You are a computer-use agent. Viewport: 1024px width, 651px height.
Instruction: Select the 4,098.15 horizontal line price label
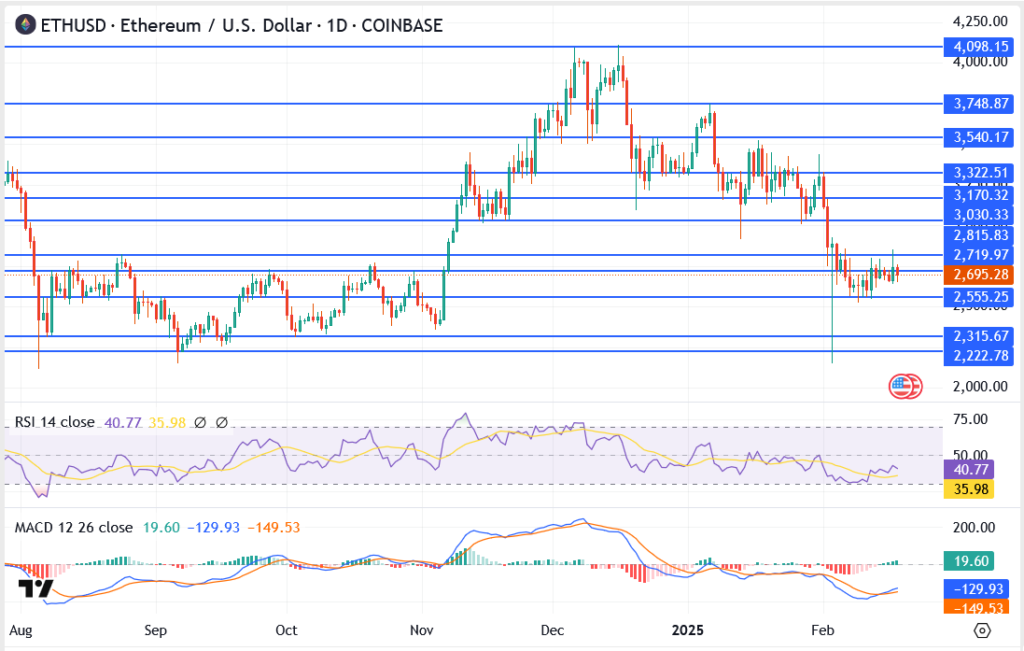979,46
